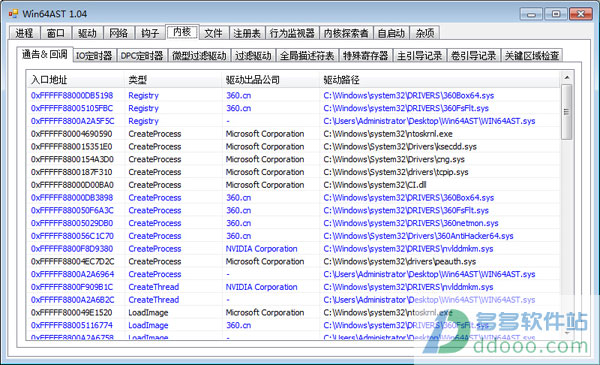Image resolution: width=600 pixels, height=365 pixels.
Task: Select the 内核探索者 tab
Action: [346, 33]
